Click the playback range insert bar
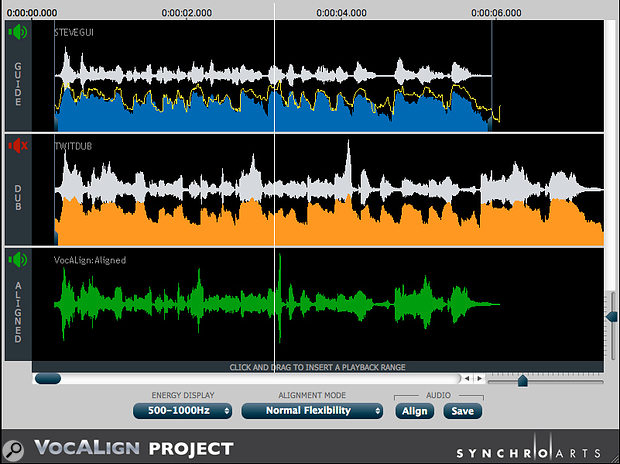 318,367
